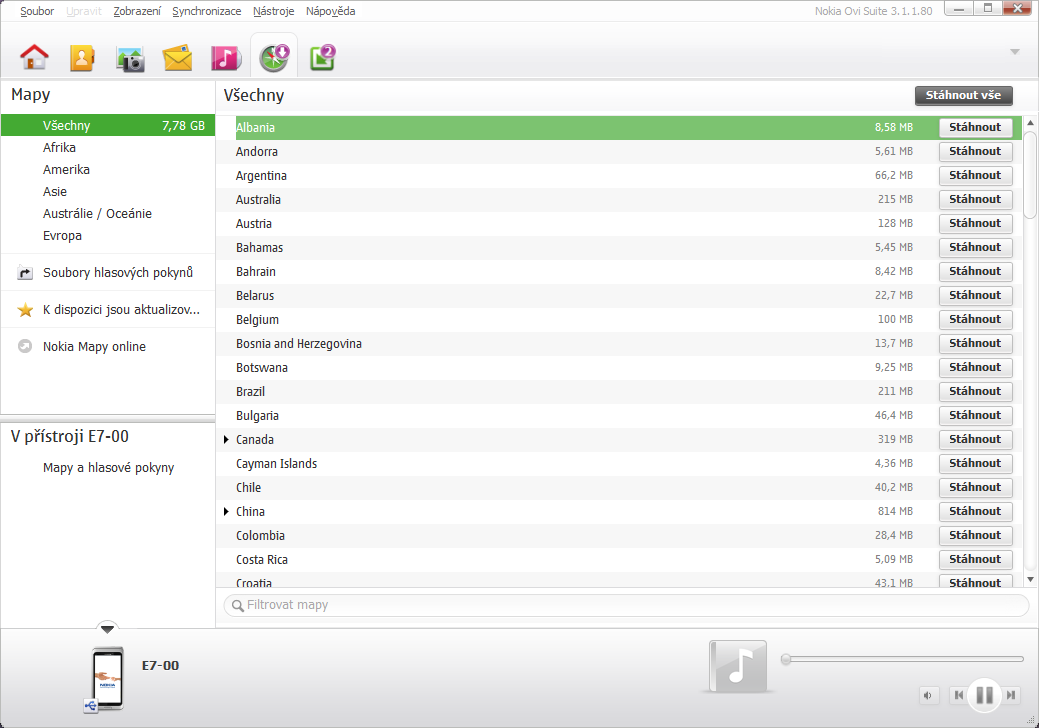Screen dimensions: 1039x728
Task: Collapse the device panel with the down arrow
Action: (107, 629)
